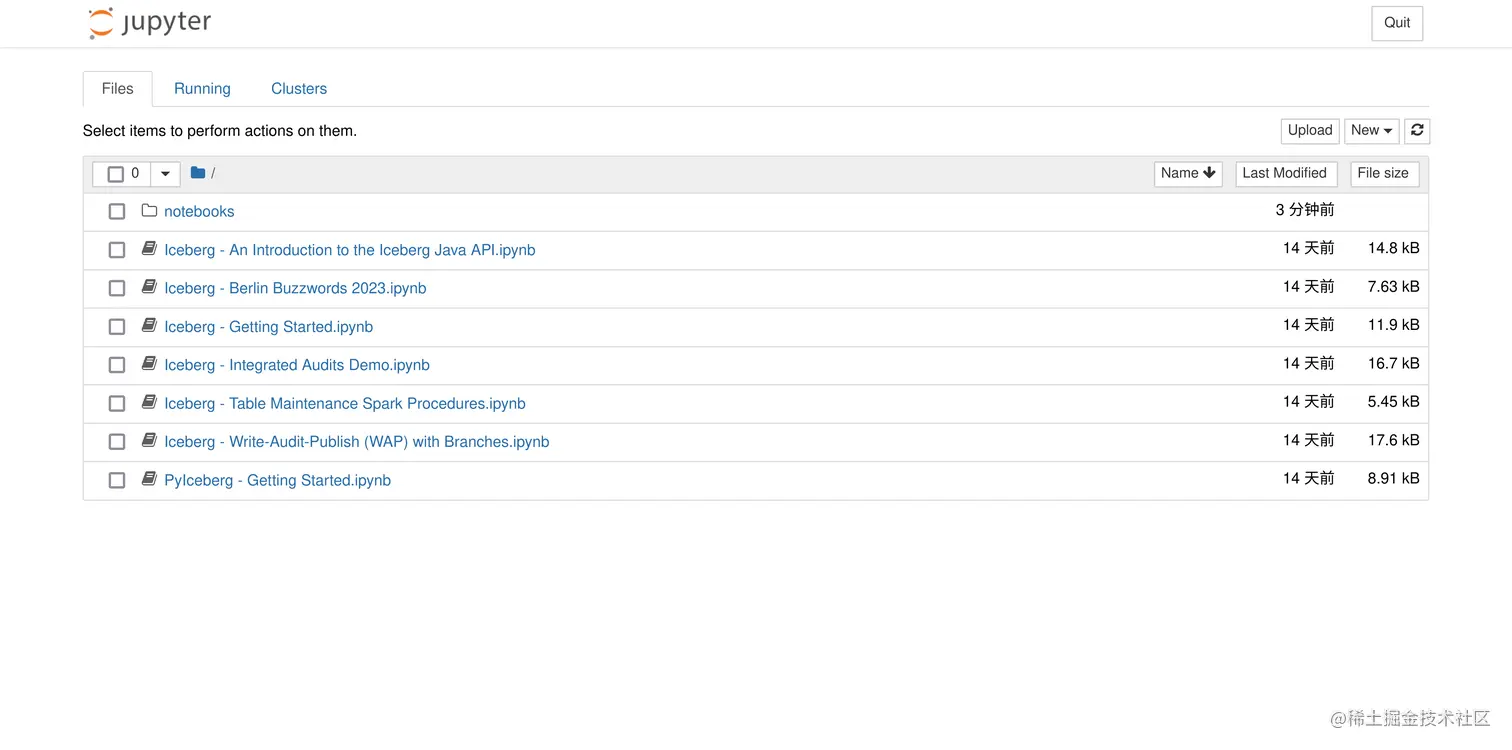Click notebook icon for Iceberg Java API file
Image resolution: width=1512 pixels, height=750 pixels.
pyautogui.click(x=149, y=249)
